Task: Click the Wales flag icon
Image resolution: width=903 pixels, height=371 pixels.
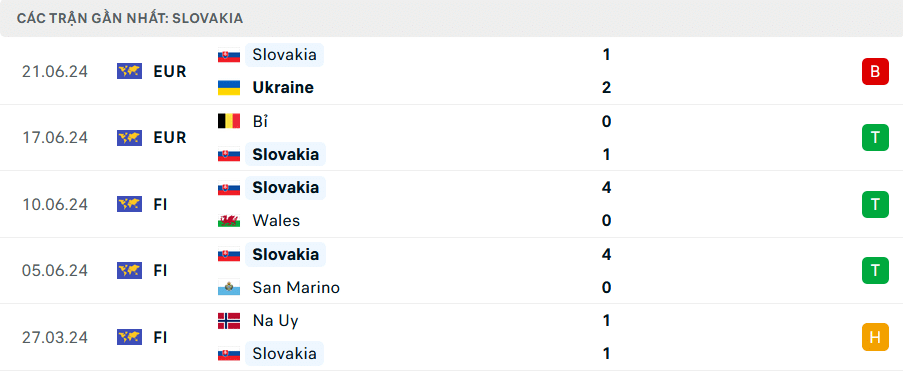Action: (229, 221)
